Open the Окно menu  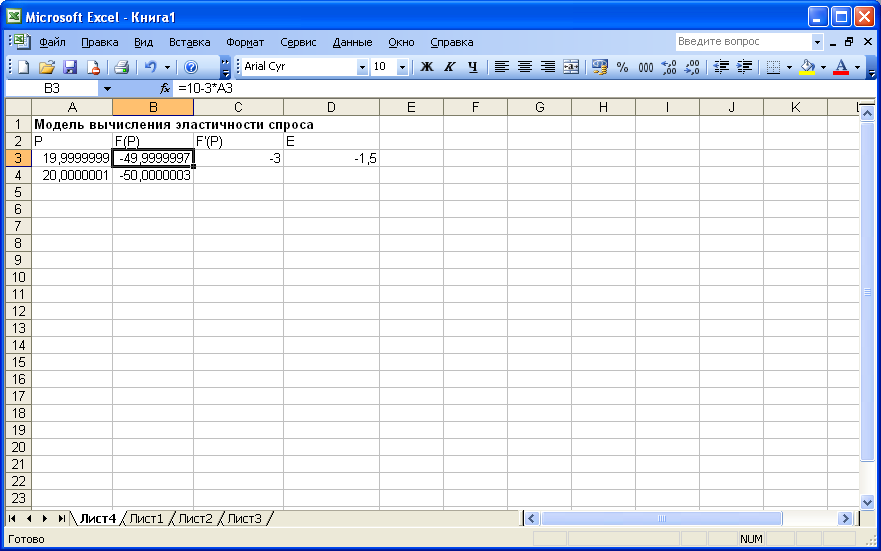(x=401, y=42)
